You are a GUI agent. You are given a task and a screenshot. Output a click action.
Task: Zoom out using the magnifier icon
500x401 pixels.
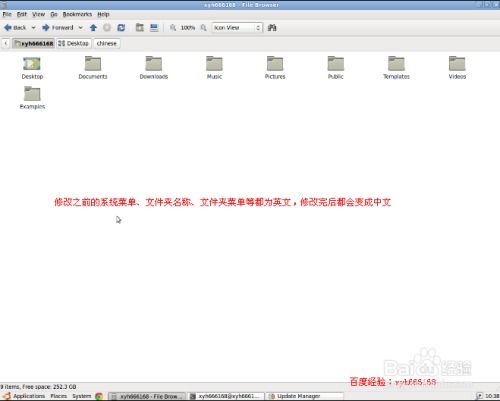pos(173,28)
